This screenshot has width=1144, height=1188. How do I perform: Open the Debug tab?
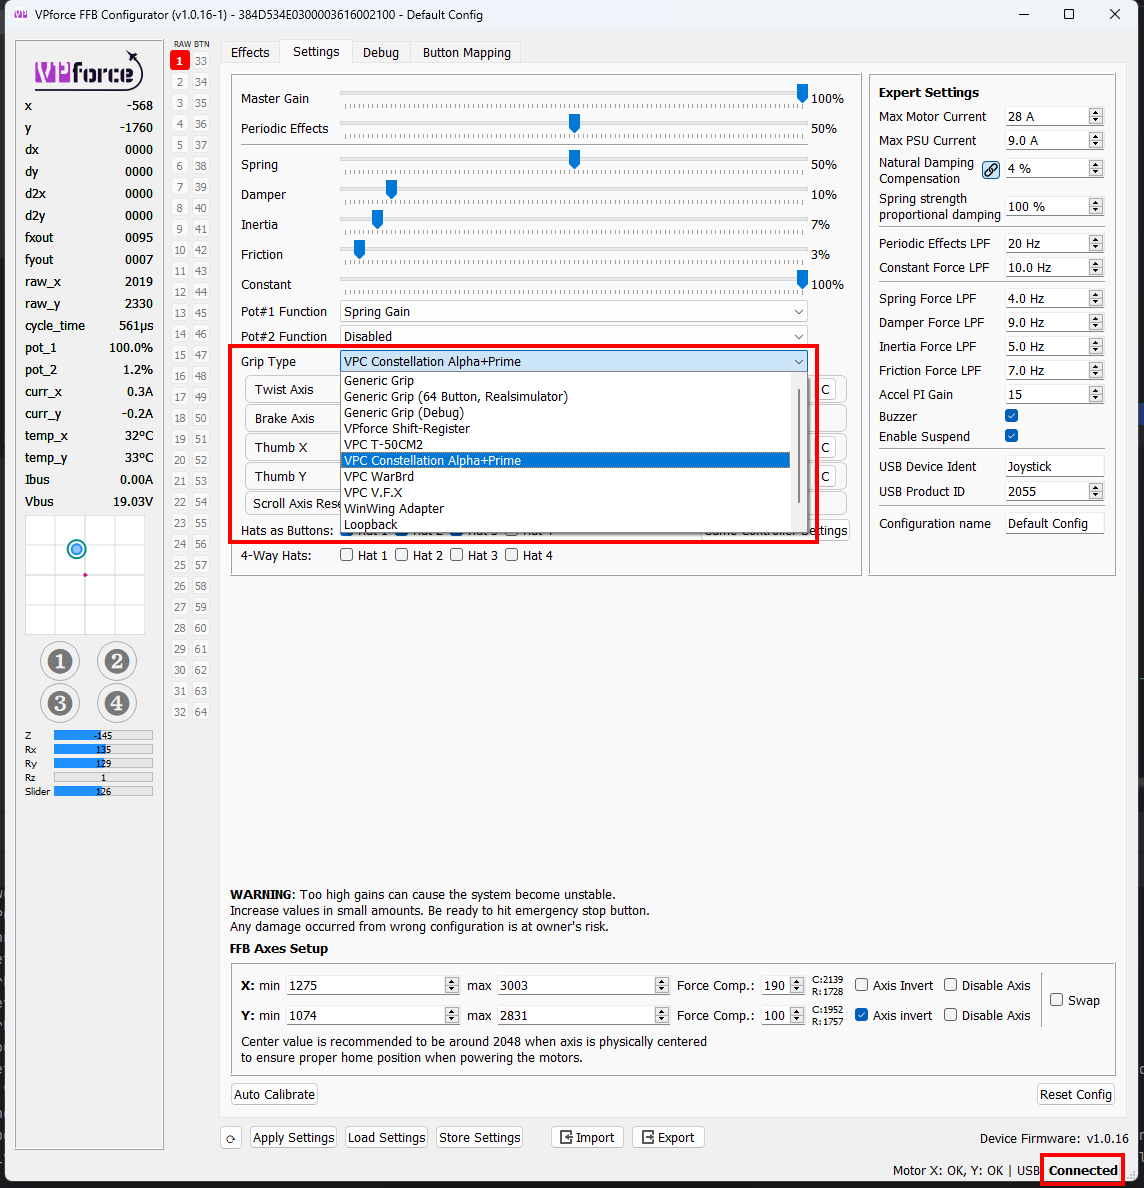click(x=380, y=52)
